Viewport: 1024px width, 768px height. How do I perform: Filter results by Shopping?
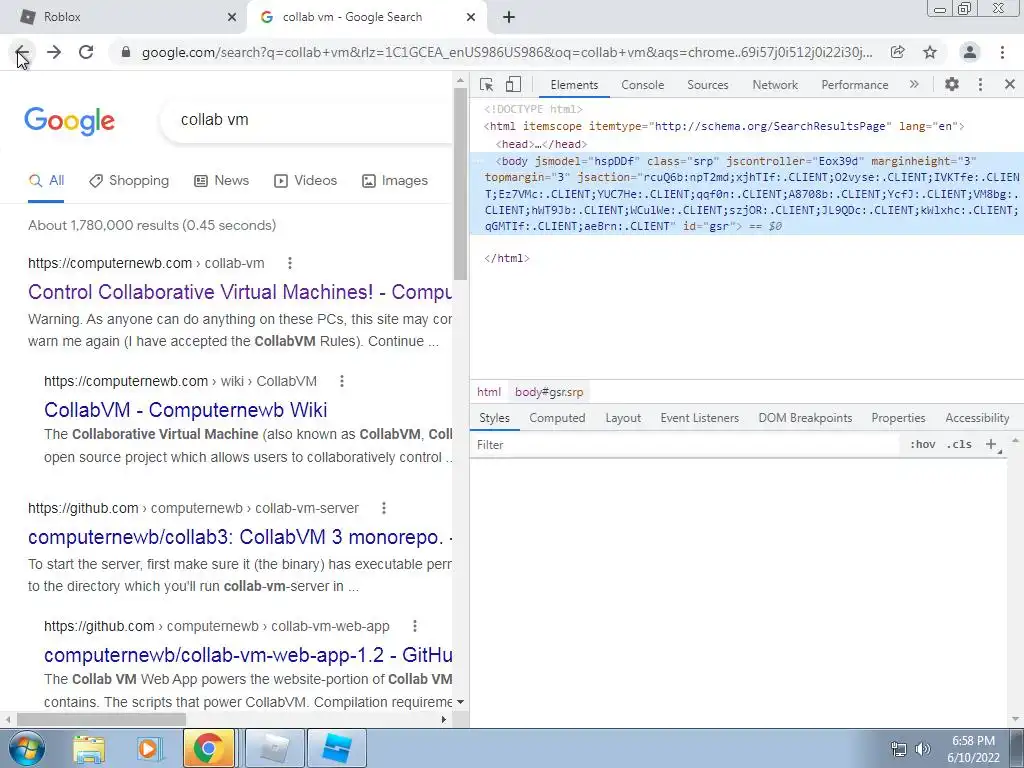point(129,181)
